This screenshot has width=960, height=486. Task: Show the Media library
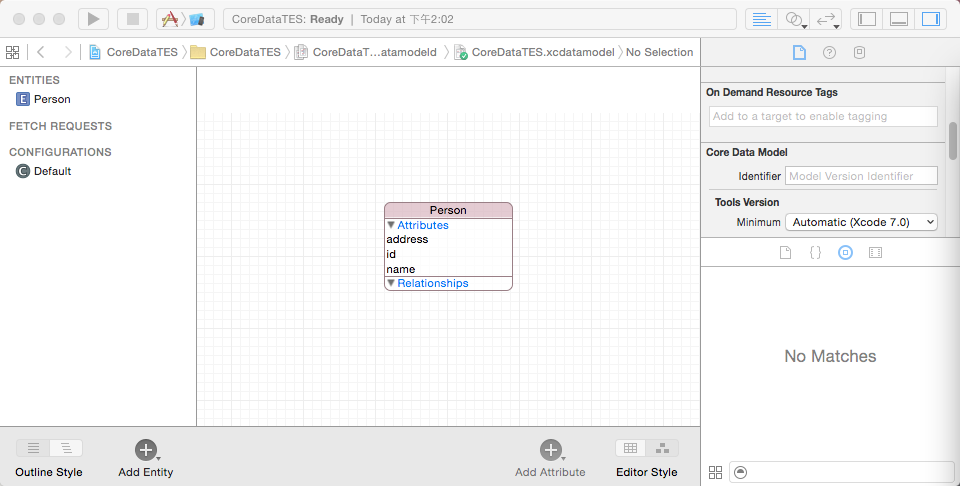(876, 252)
